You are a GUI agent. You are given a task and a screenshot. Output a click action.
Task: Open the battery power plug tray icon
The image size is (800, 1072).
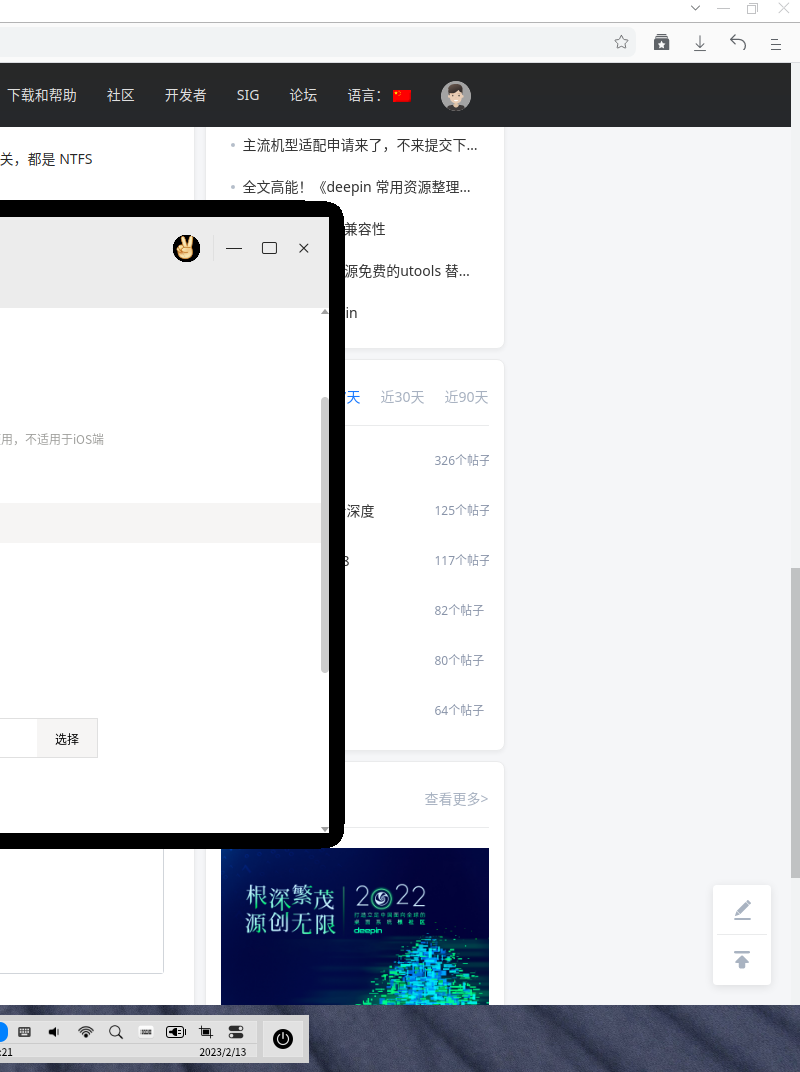pyautogui.click(x=176, y=1032)
